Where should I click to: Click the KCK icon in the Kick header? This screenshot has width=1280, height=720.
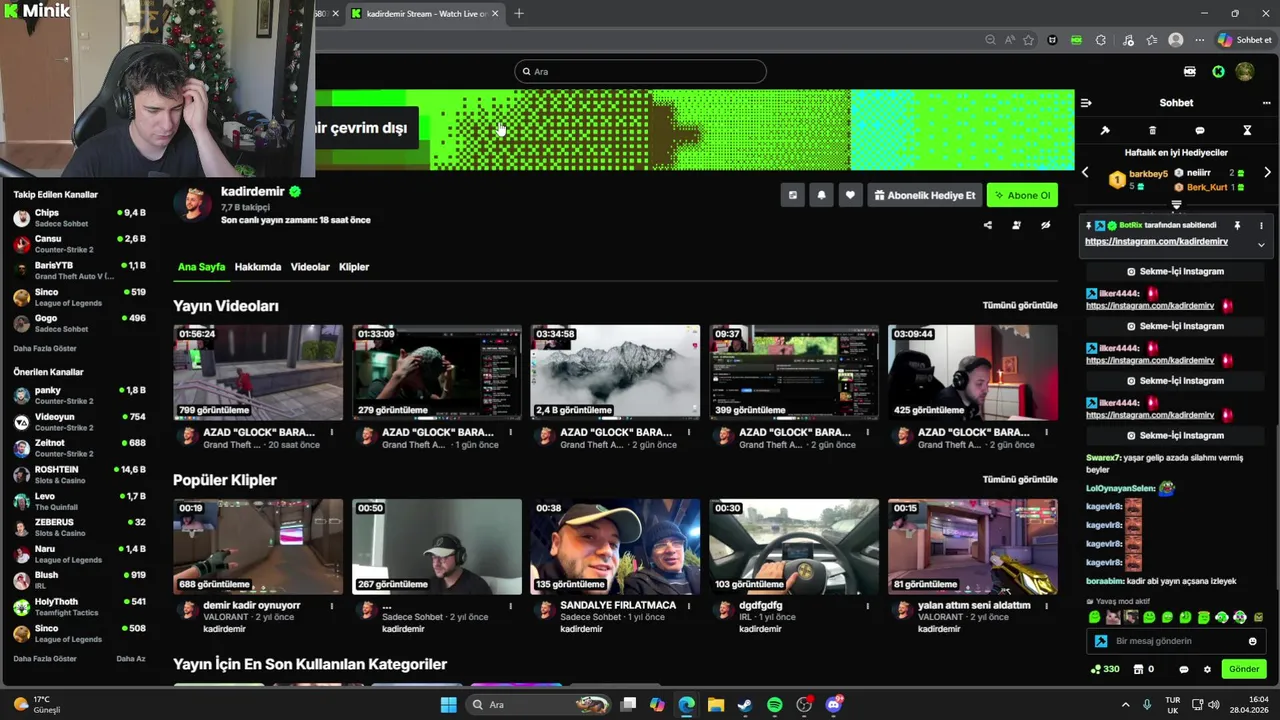[1189, 71]
